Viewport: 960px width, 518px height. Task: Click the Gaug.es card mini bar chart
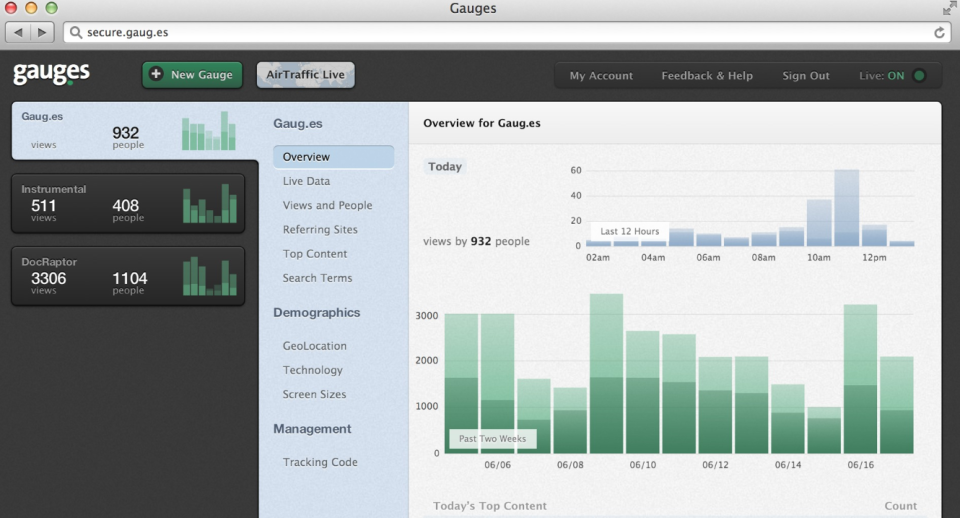(x=209, y=131)
